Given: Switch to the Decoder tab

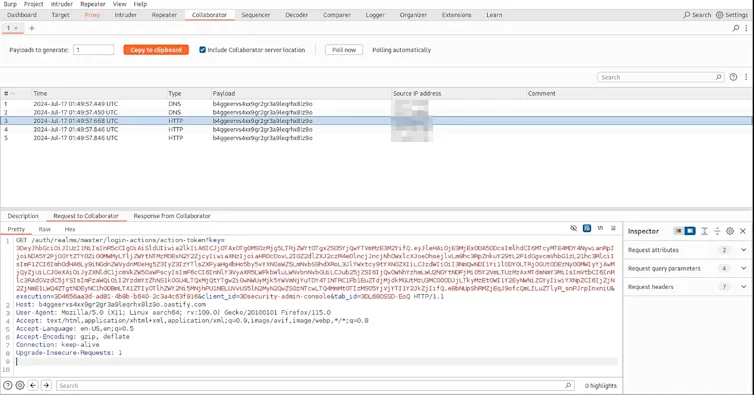Looking at the screenshot, I should pos(297,15).
